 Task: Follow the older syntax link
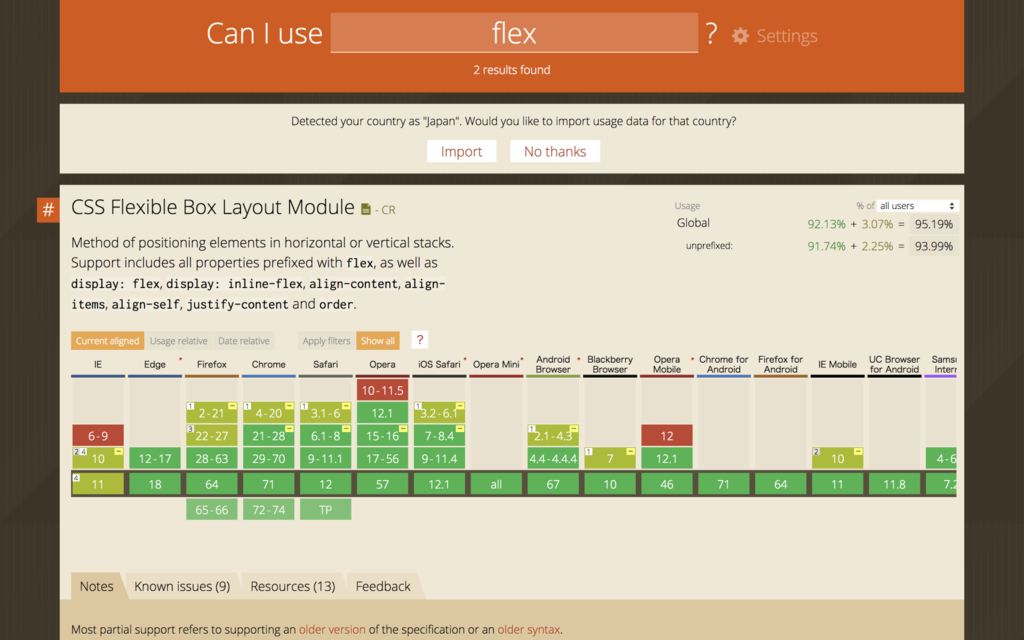pyautogui.click(x=528, y=630)
